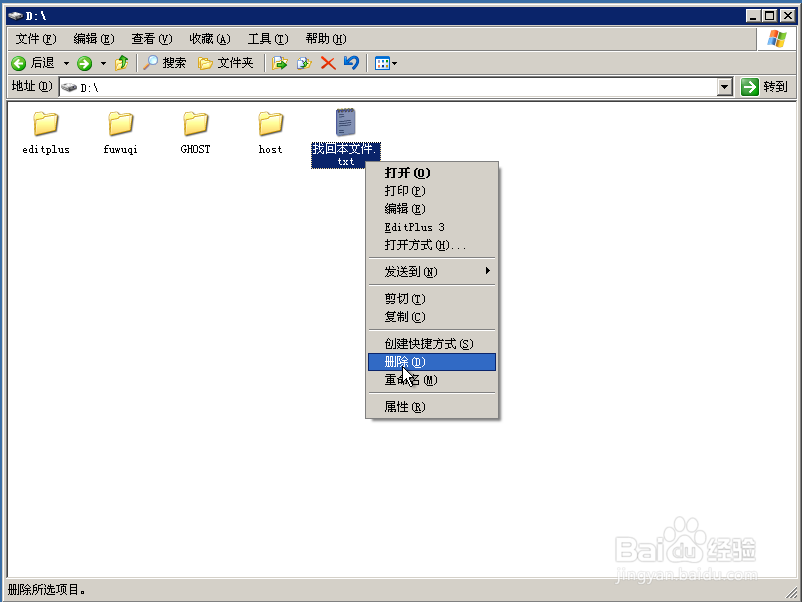This screenshot has height=602, width=802.
Task: Expand 发送到(N) submenu
Action: (432, 272)
